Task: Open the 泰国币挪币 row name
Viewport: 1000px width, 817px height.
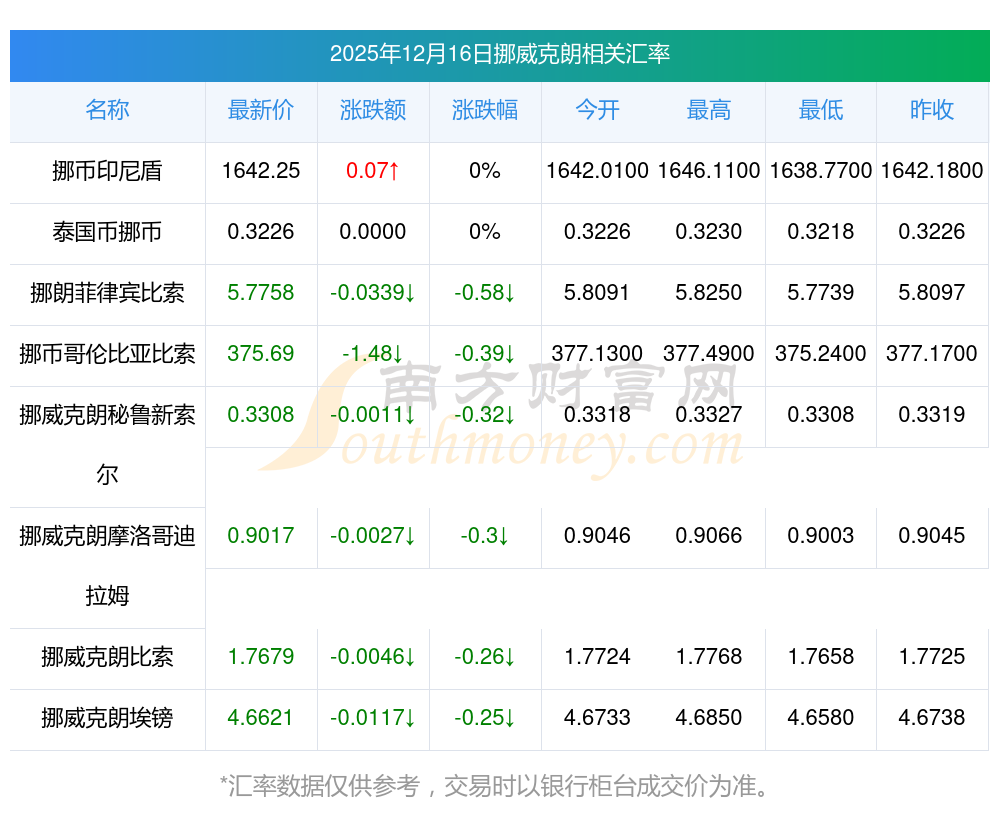Action: pos(107,232)
